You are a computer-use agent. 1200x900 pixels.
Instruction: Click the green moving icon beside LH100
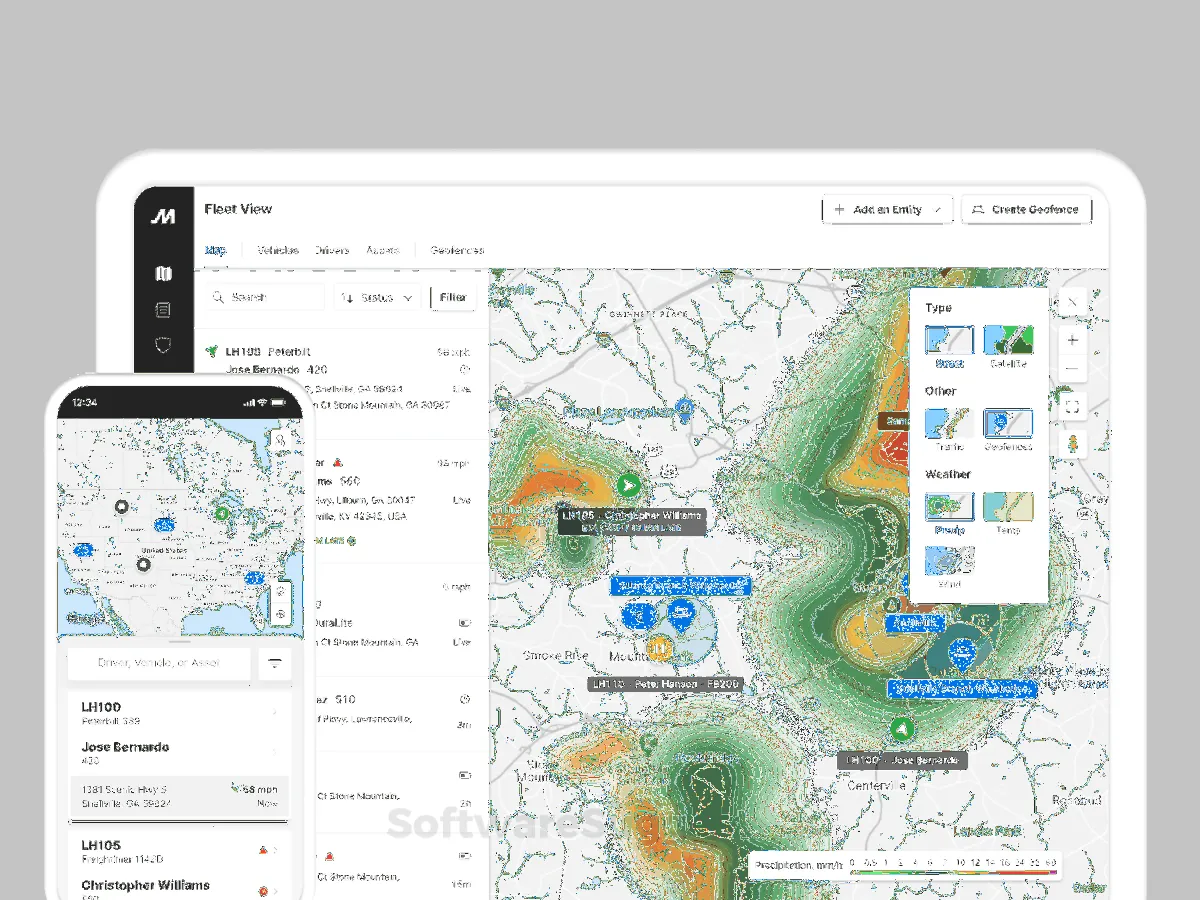[212, 352]
